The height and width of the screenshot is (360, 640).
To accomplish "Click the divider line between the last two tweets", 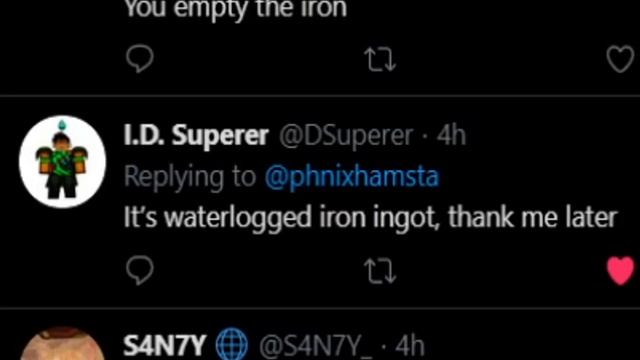I will 320,308.
